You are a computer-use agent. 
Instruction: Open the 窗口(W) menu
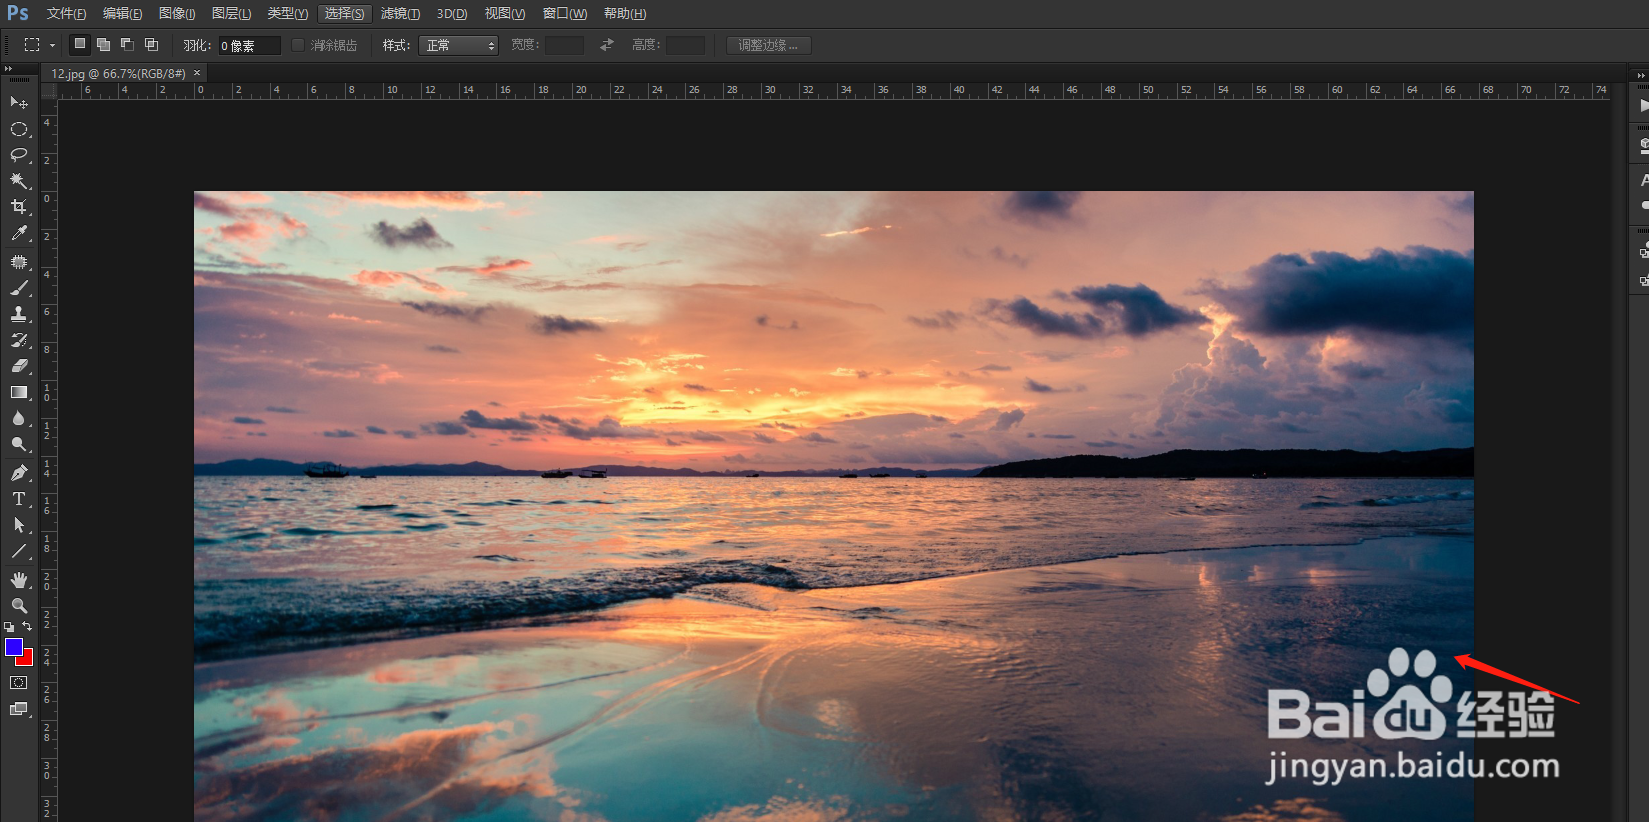coord(565,14)
